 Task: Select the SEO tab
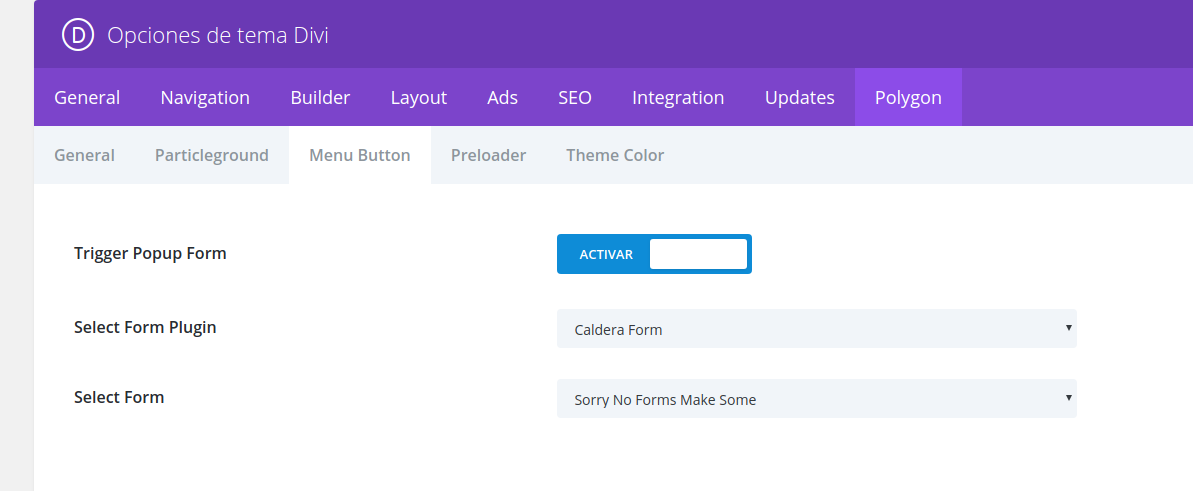[574, 97]
